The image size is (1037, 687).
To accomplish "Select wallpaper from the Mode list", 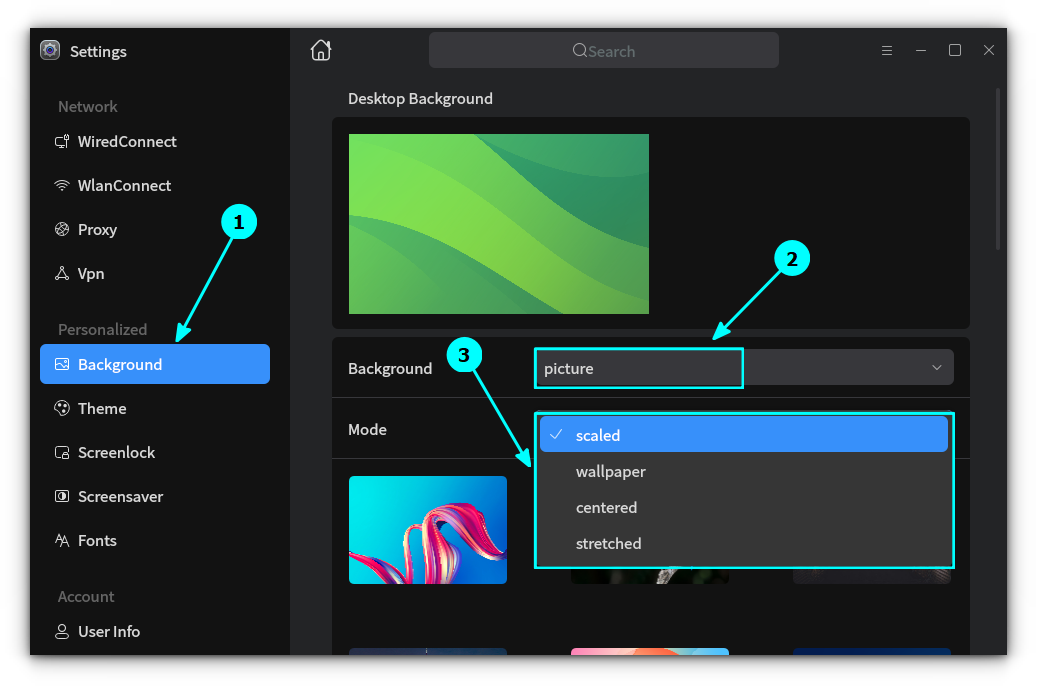I will (x=610, y=471).
